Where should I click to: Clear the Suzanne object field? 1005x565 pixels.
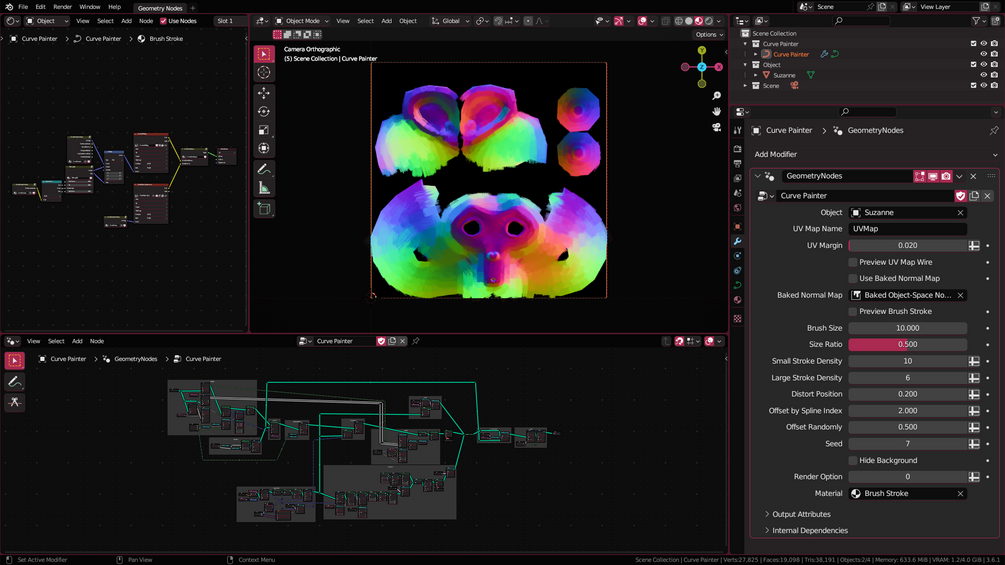tap(960, 213)
